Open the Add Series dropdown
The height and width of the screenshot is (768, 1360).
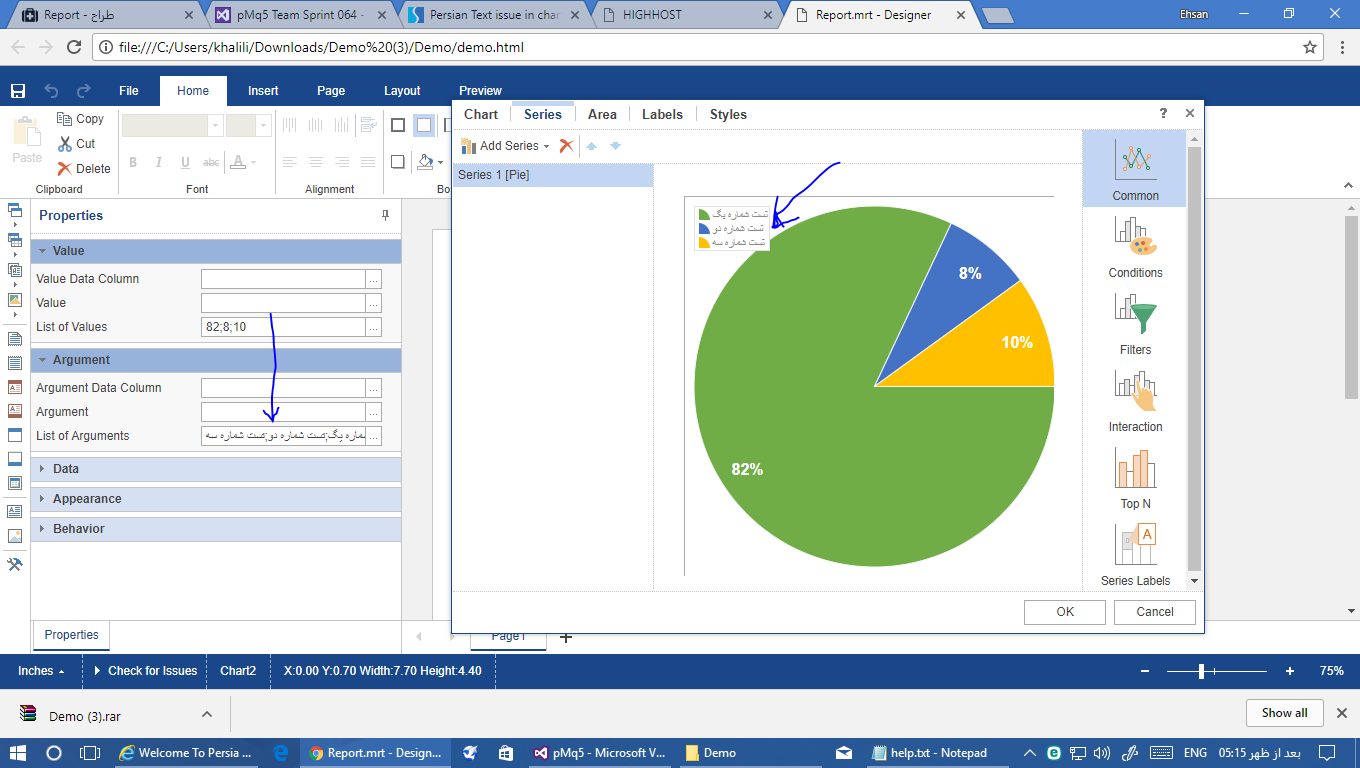(505, 146)
